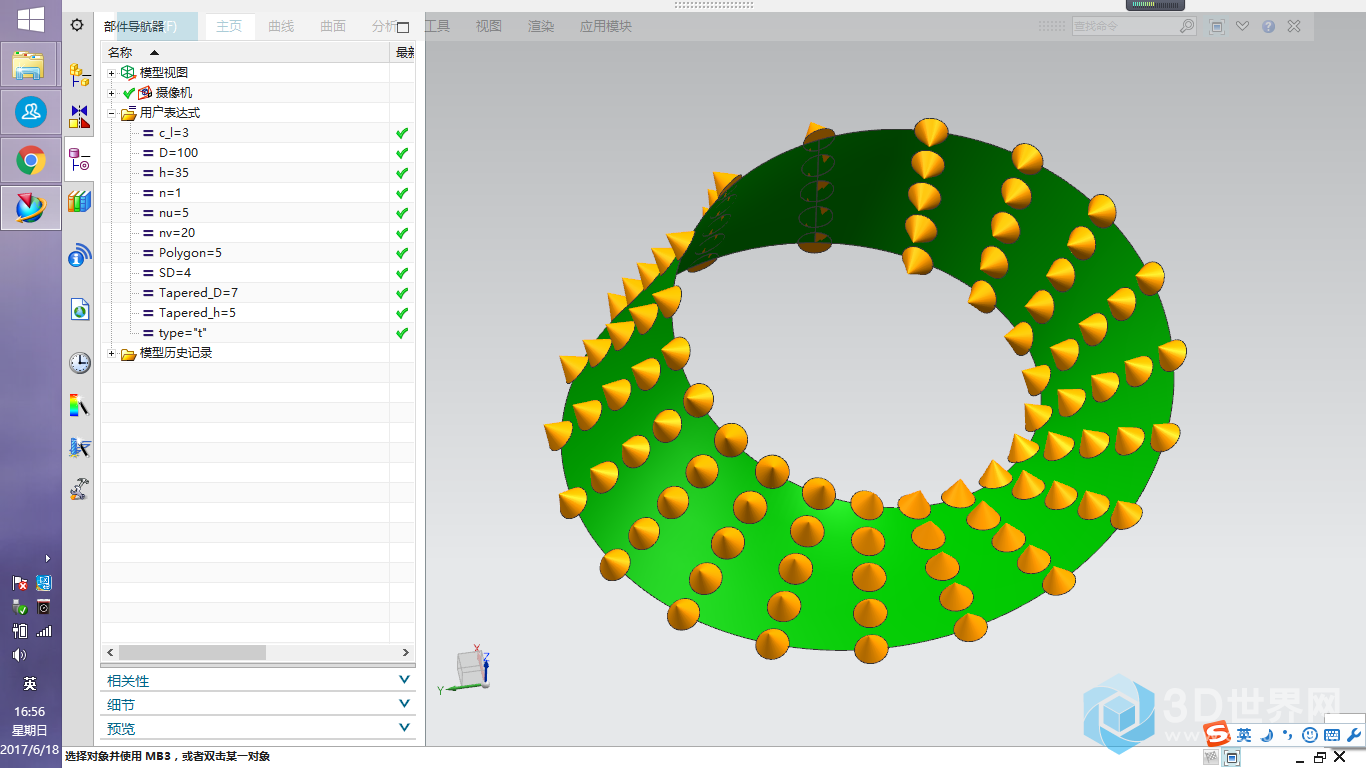
Task: Switch to the 渲染 ribbon tab
Action: click(541, 26)
